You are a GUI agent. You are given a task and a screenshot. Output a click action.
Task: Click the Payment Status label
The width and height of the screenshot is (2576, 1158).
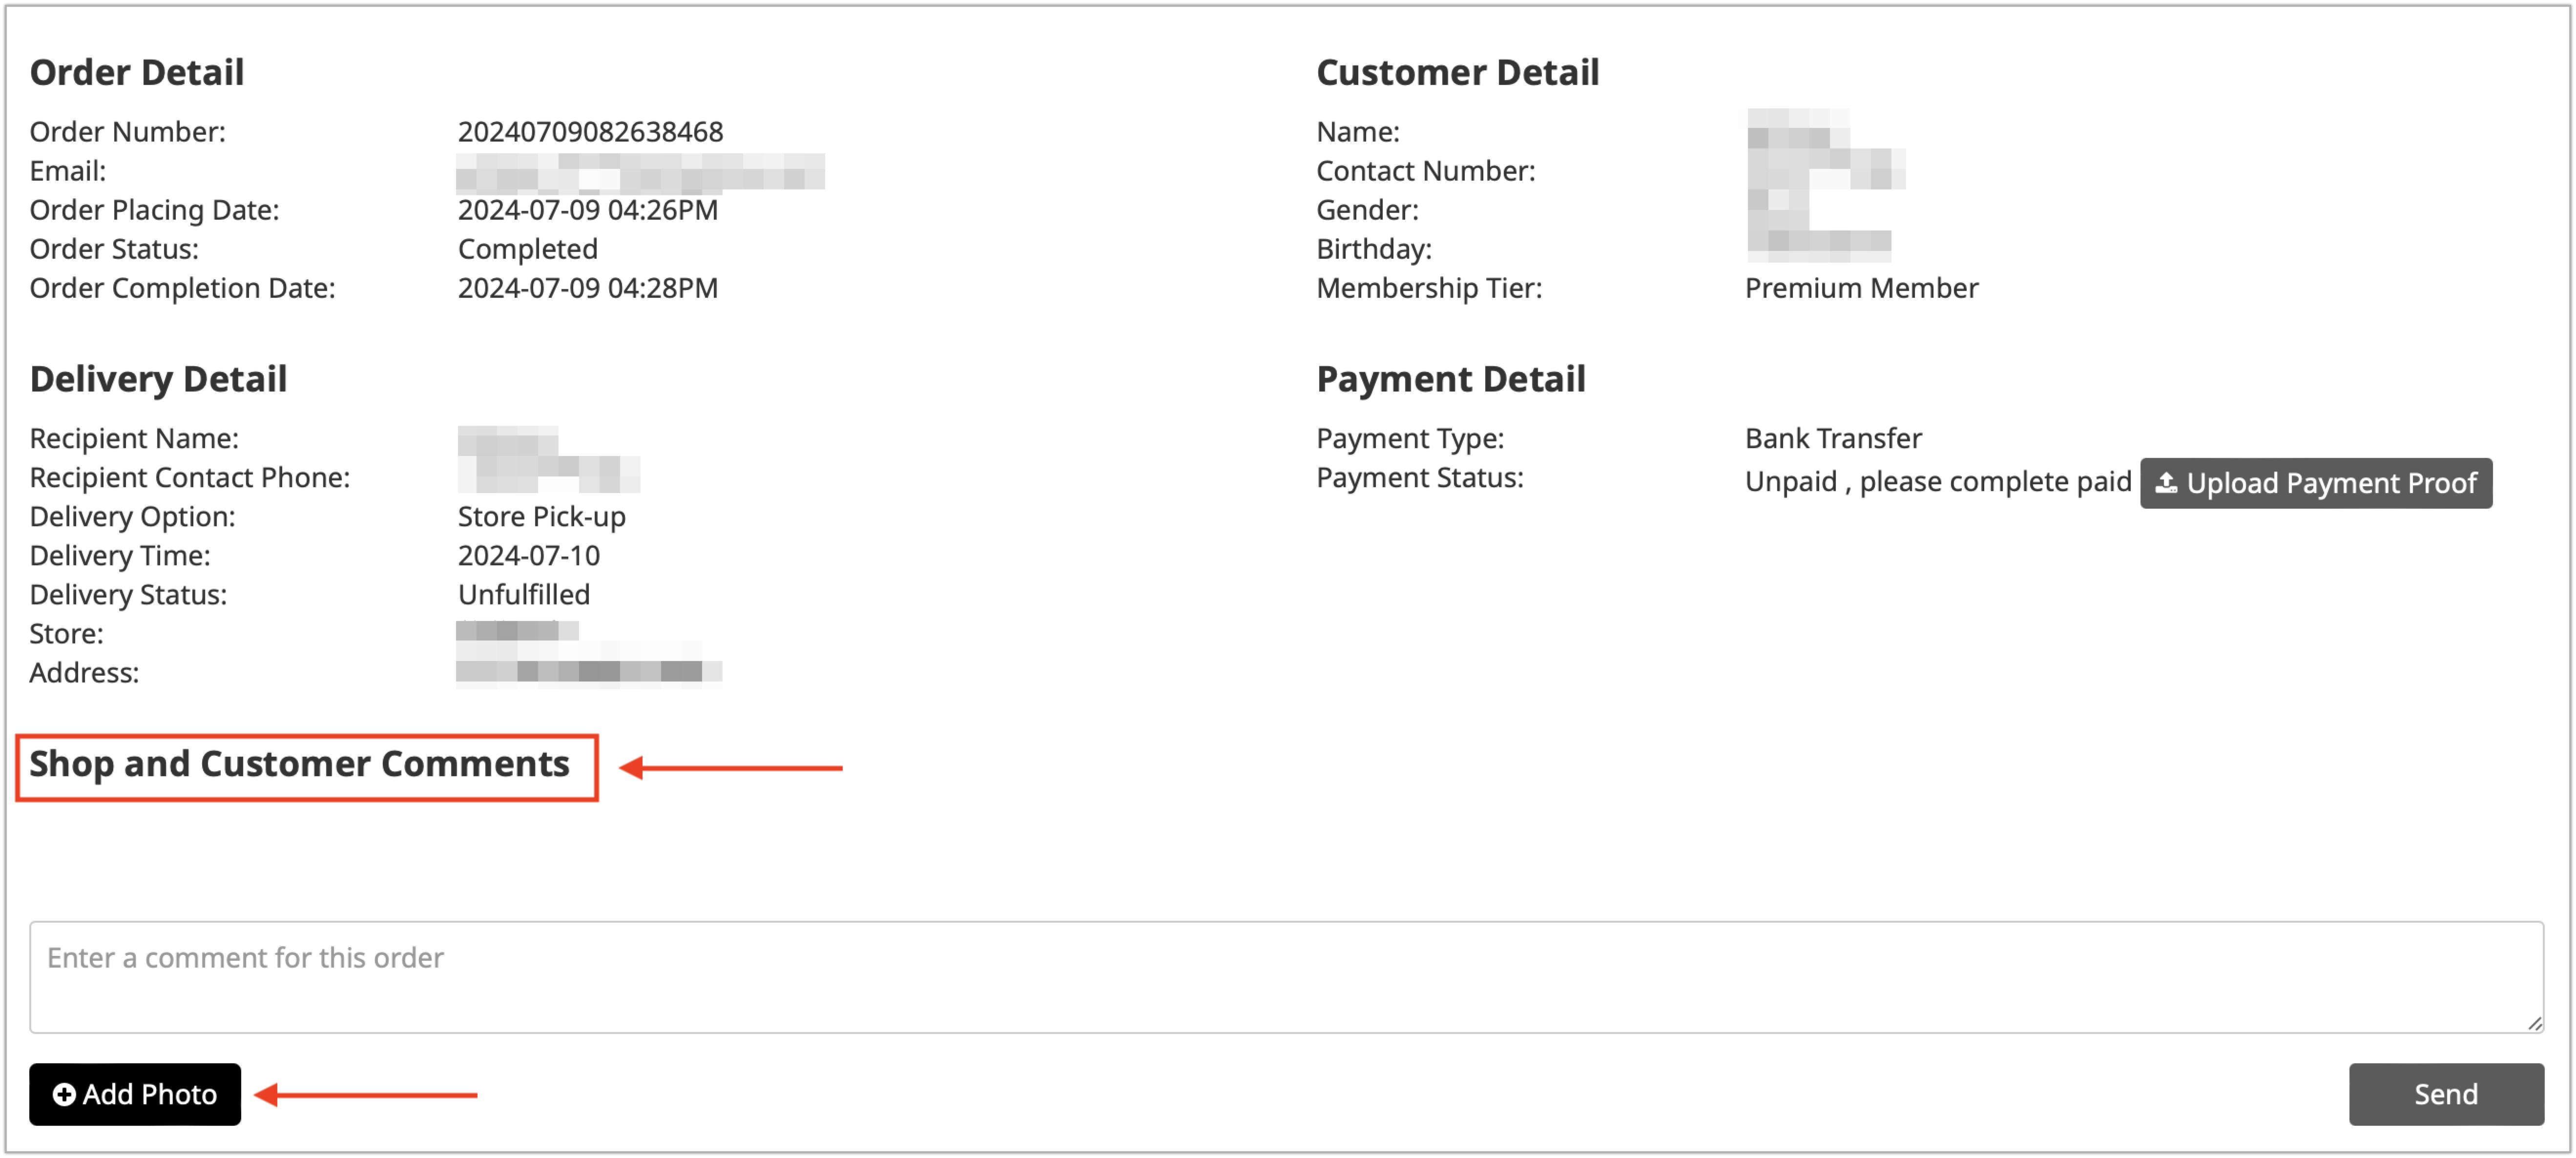click(x=1419, y=477)
